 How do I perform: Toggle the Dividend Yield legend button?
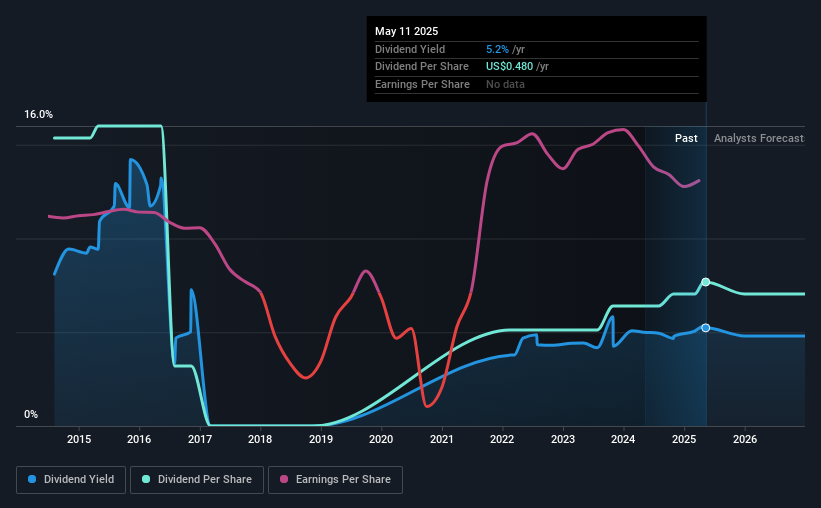[71, 480]
